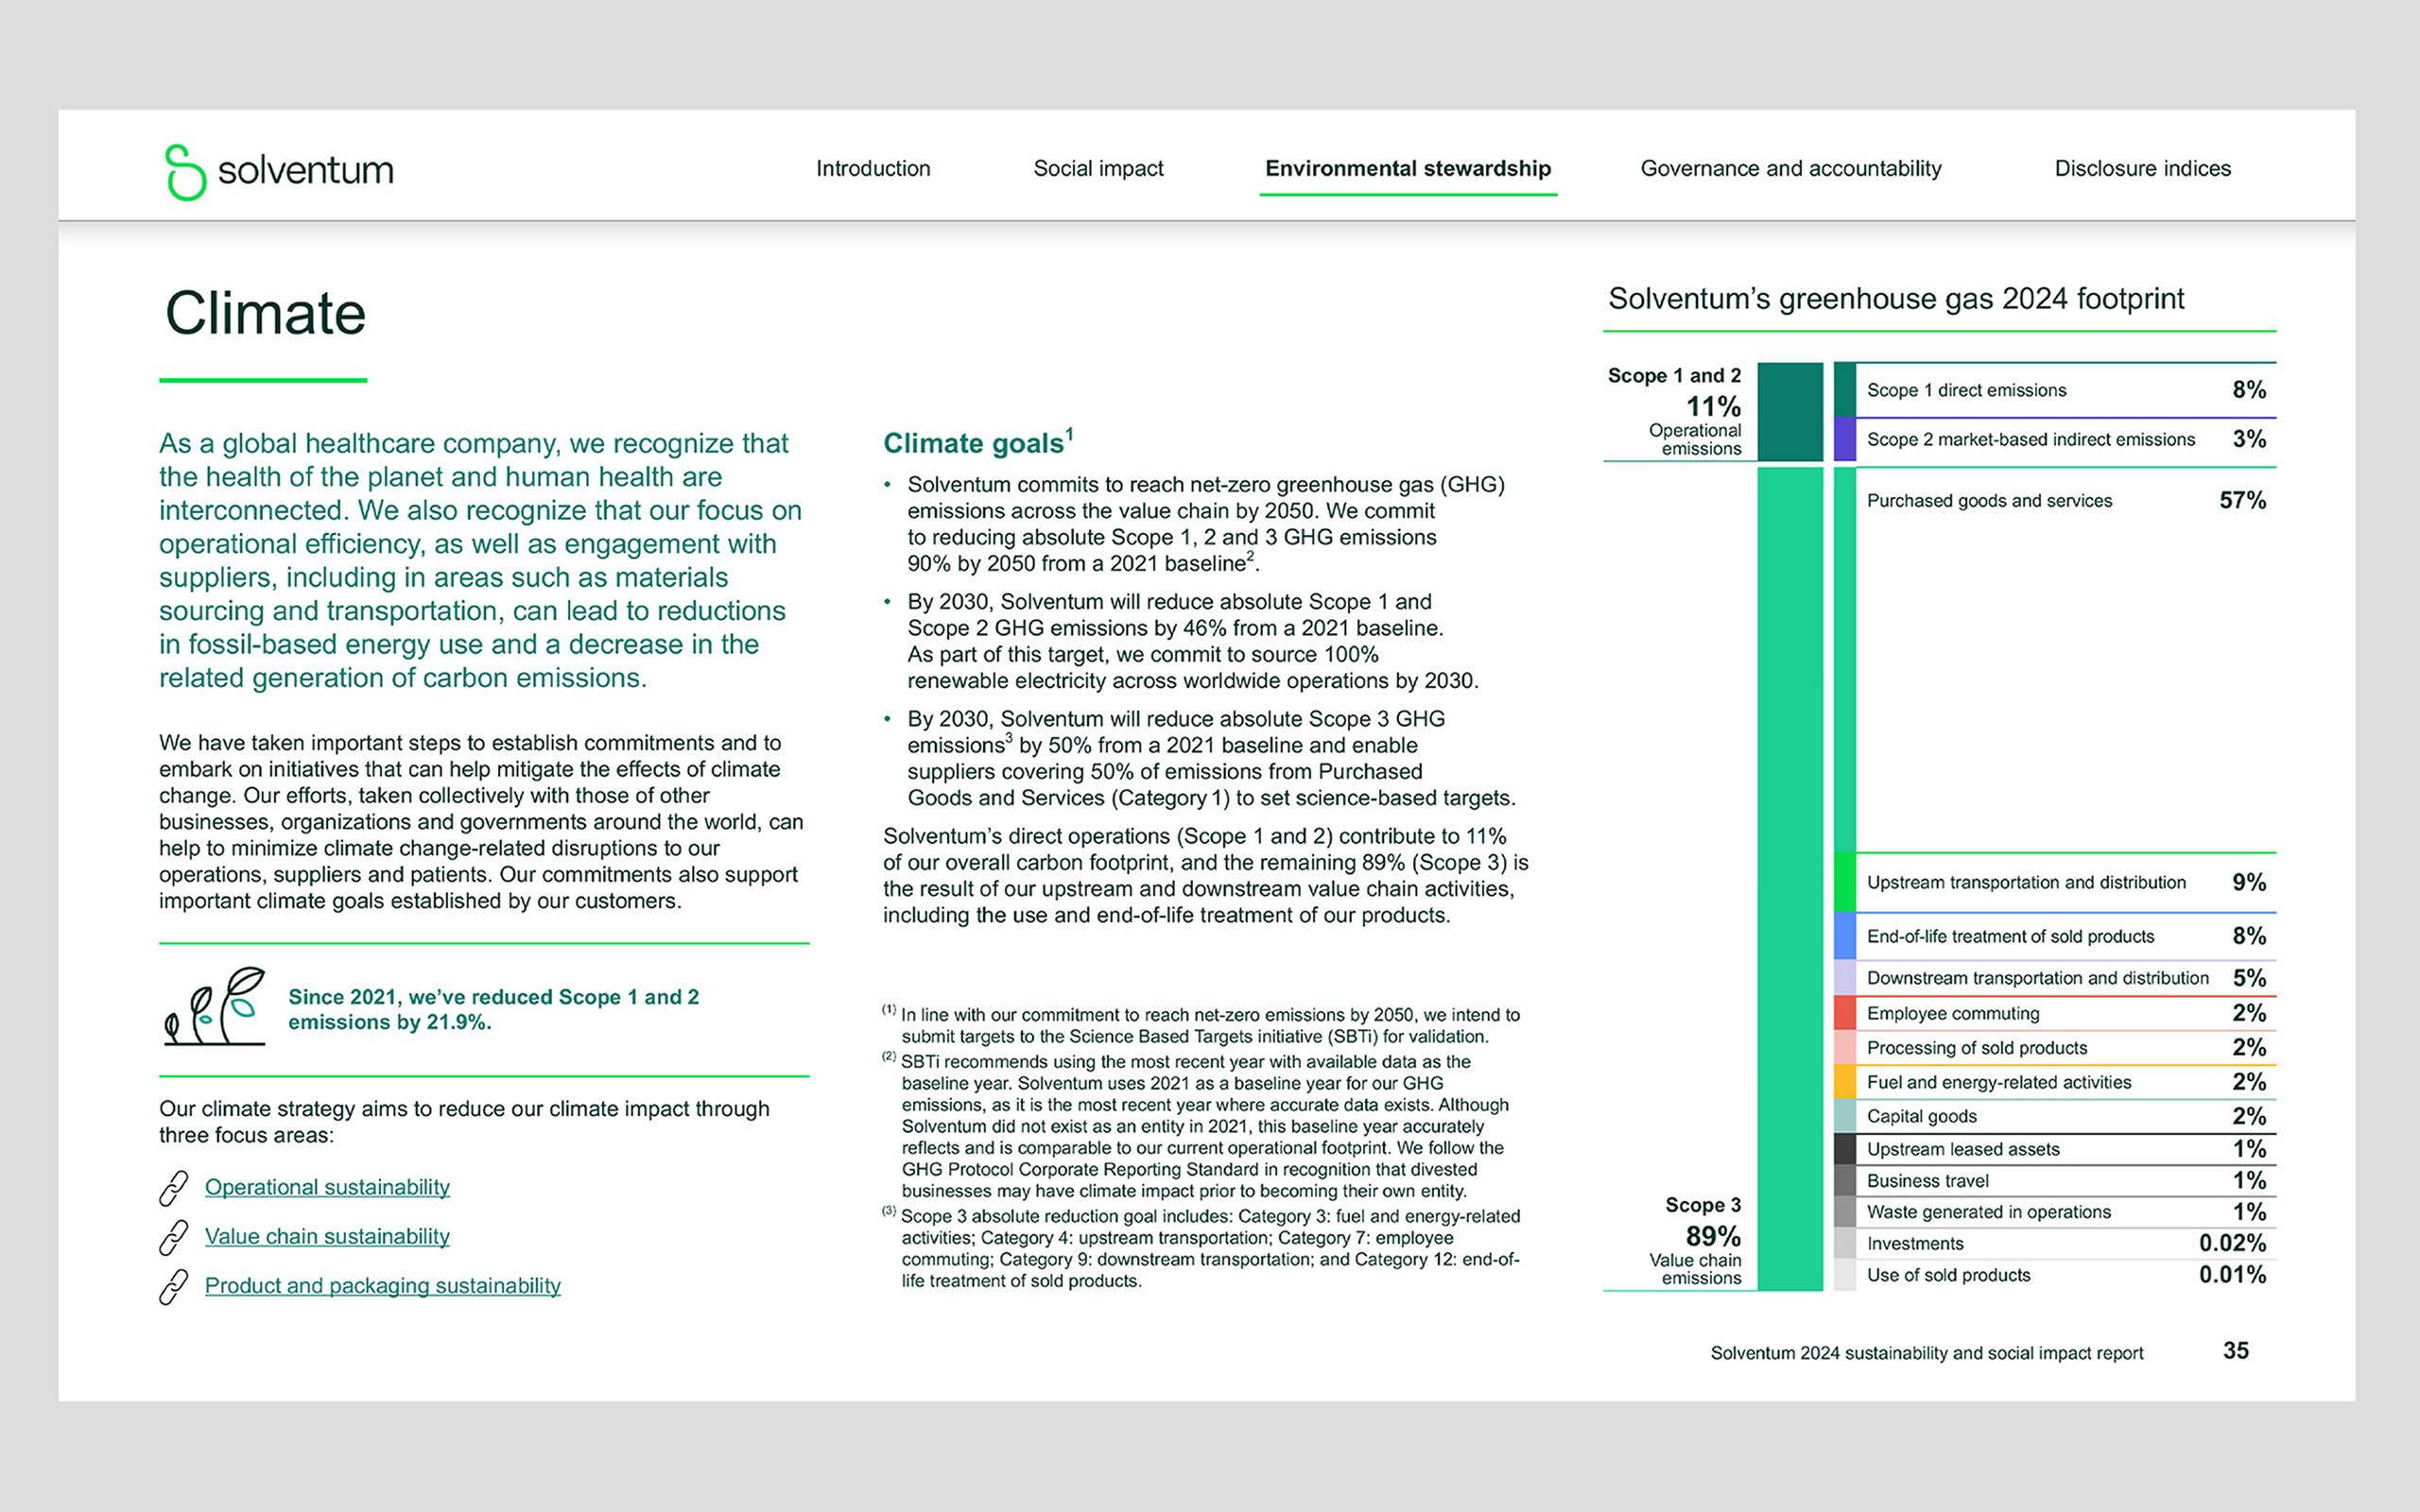Click the Scope 1 direct emissions teal swatch
The width and height of the screenshot is (2420, 1512).
click(1844, 390)
